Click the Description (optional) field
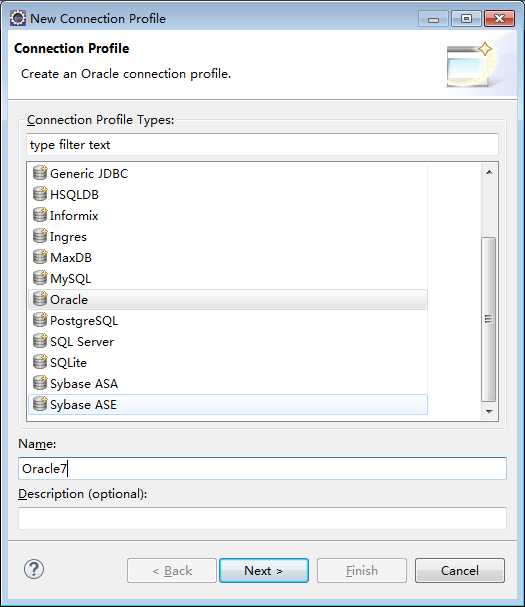Screen dimensions: 525x607 point(262,518)
